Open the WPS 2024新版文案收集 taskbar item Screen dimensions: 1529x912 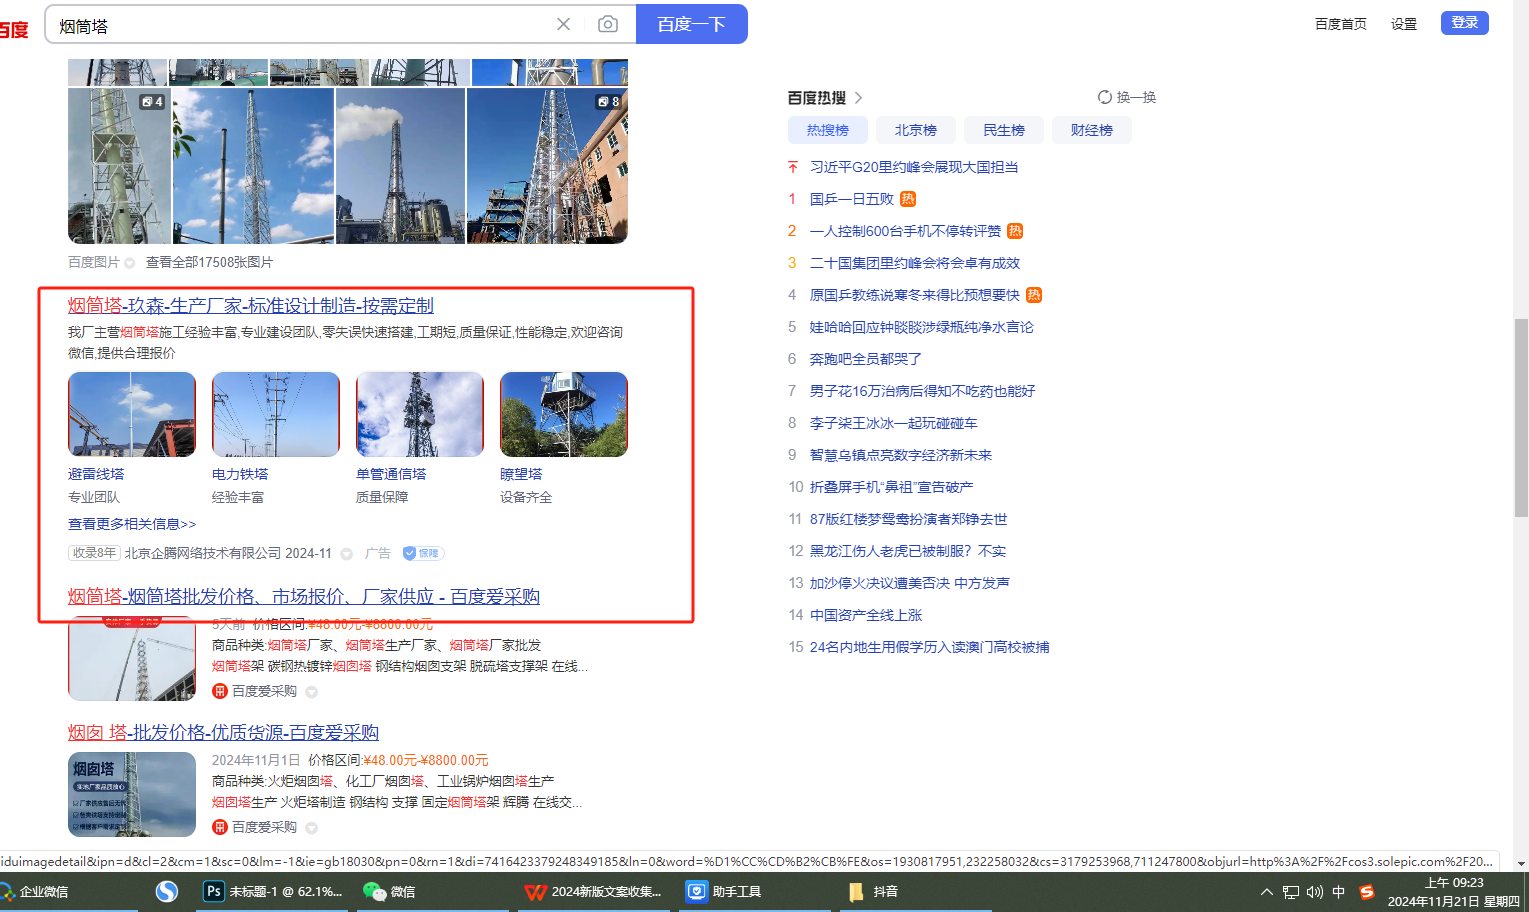click(593, 891)
